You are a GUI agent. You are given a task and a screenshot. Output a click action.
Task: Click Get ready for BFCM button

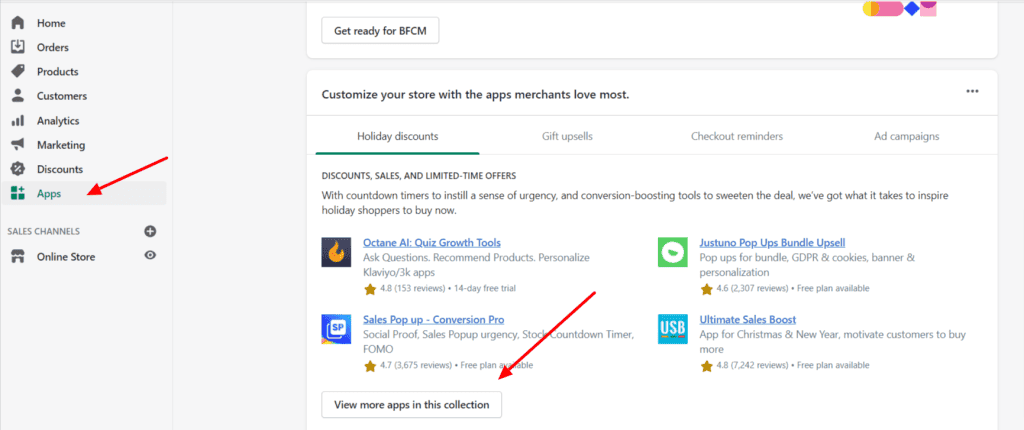pos(380,30)
